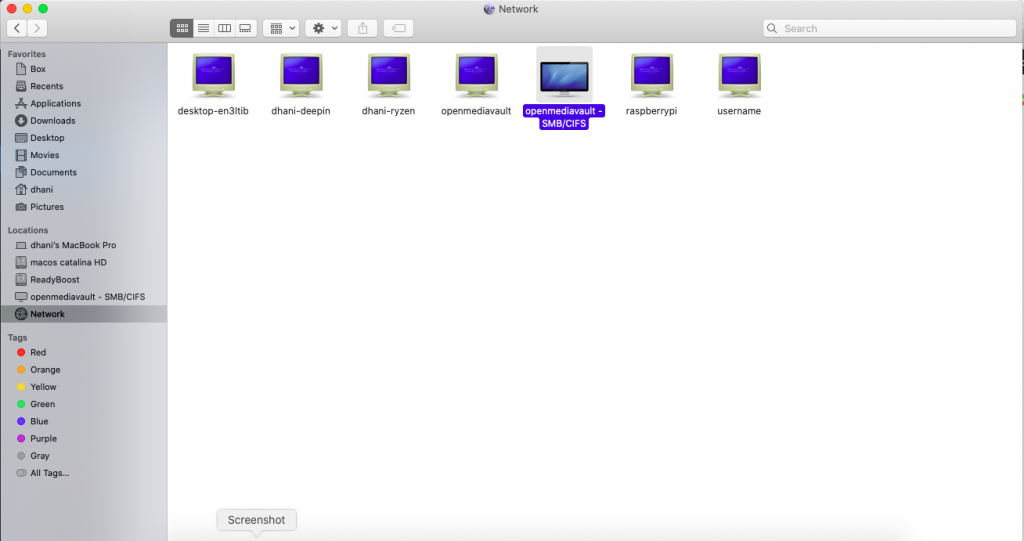The height and width of the screenshot is (541, 1024).
Task: Filter by the Yellow tag
Action: 84,387
